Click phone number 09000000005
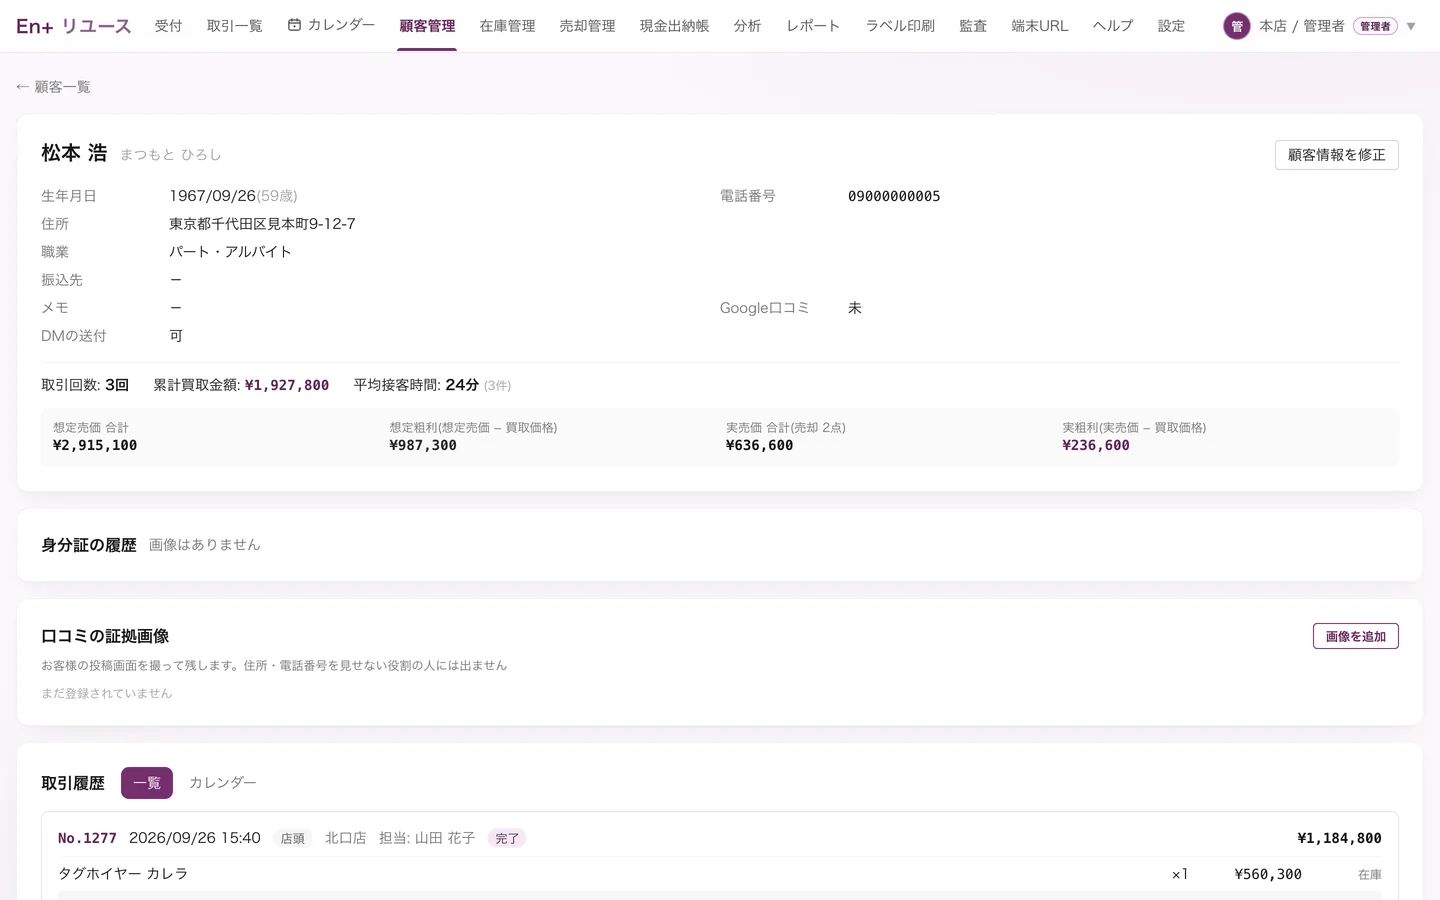 (x=894, y=196)
